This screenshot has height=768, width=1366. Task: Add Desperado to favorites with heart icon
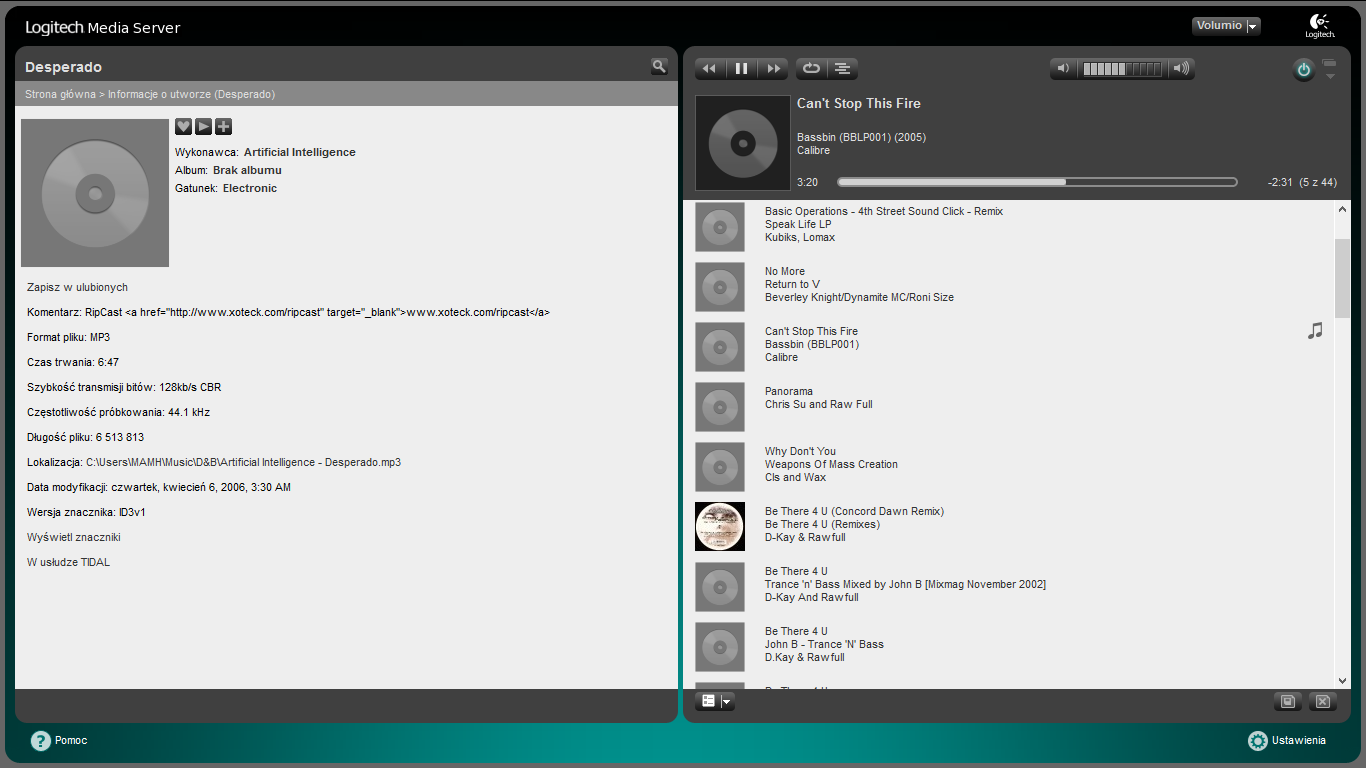[183, 126]
